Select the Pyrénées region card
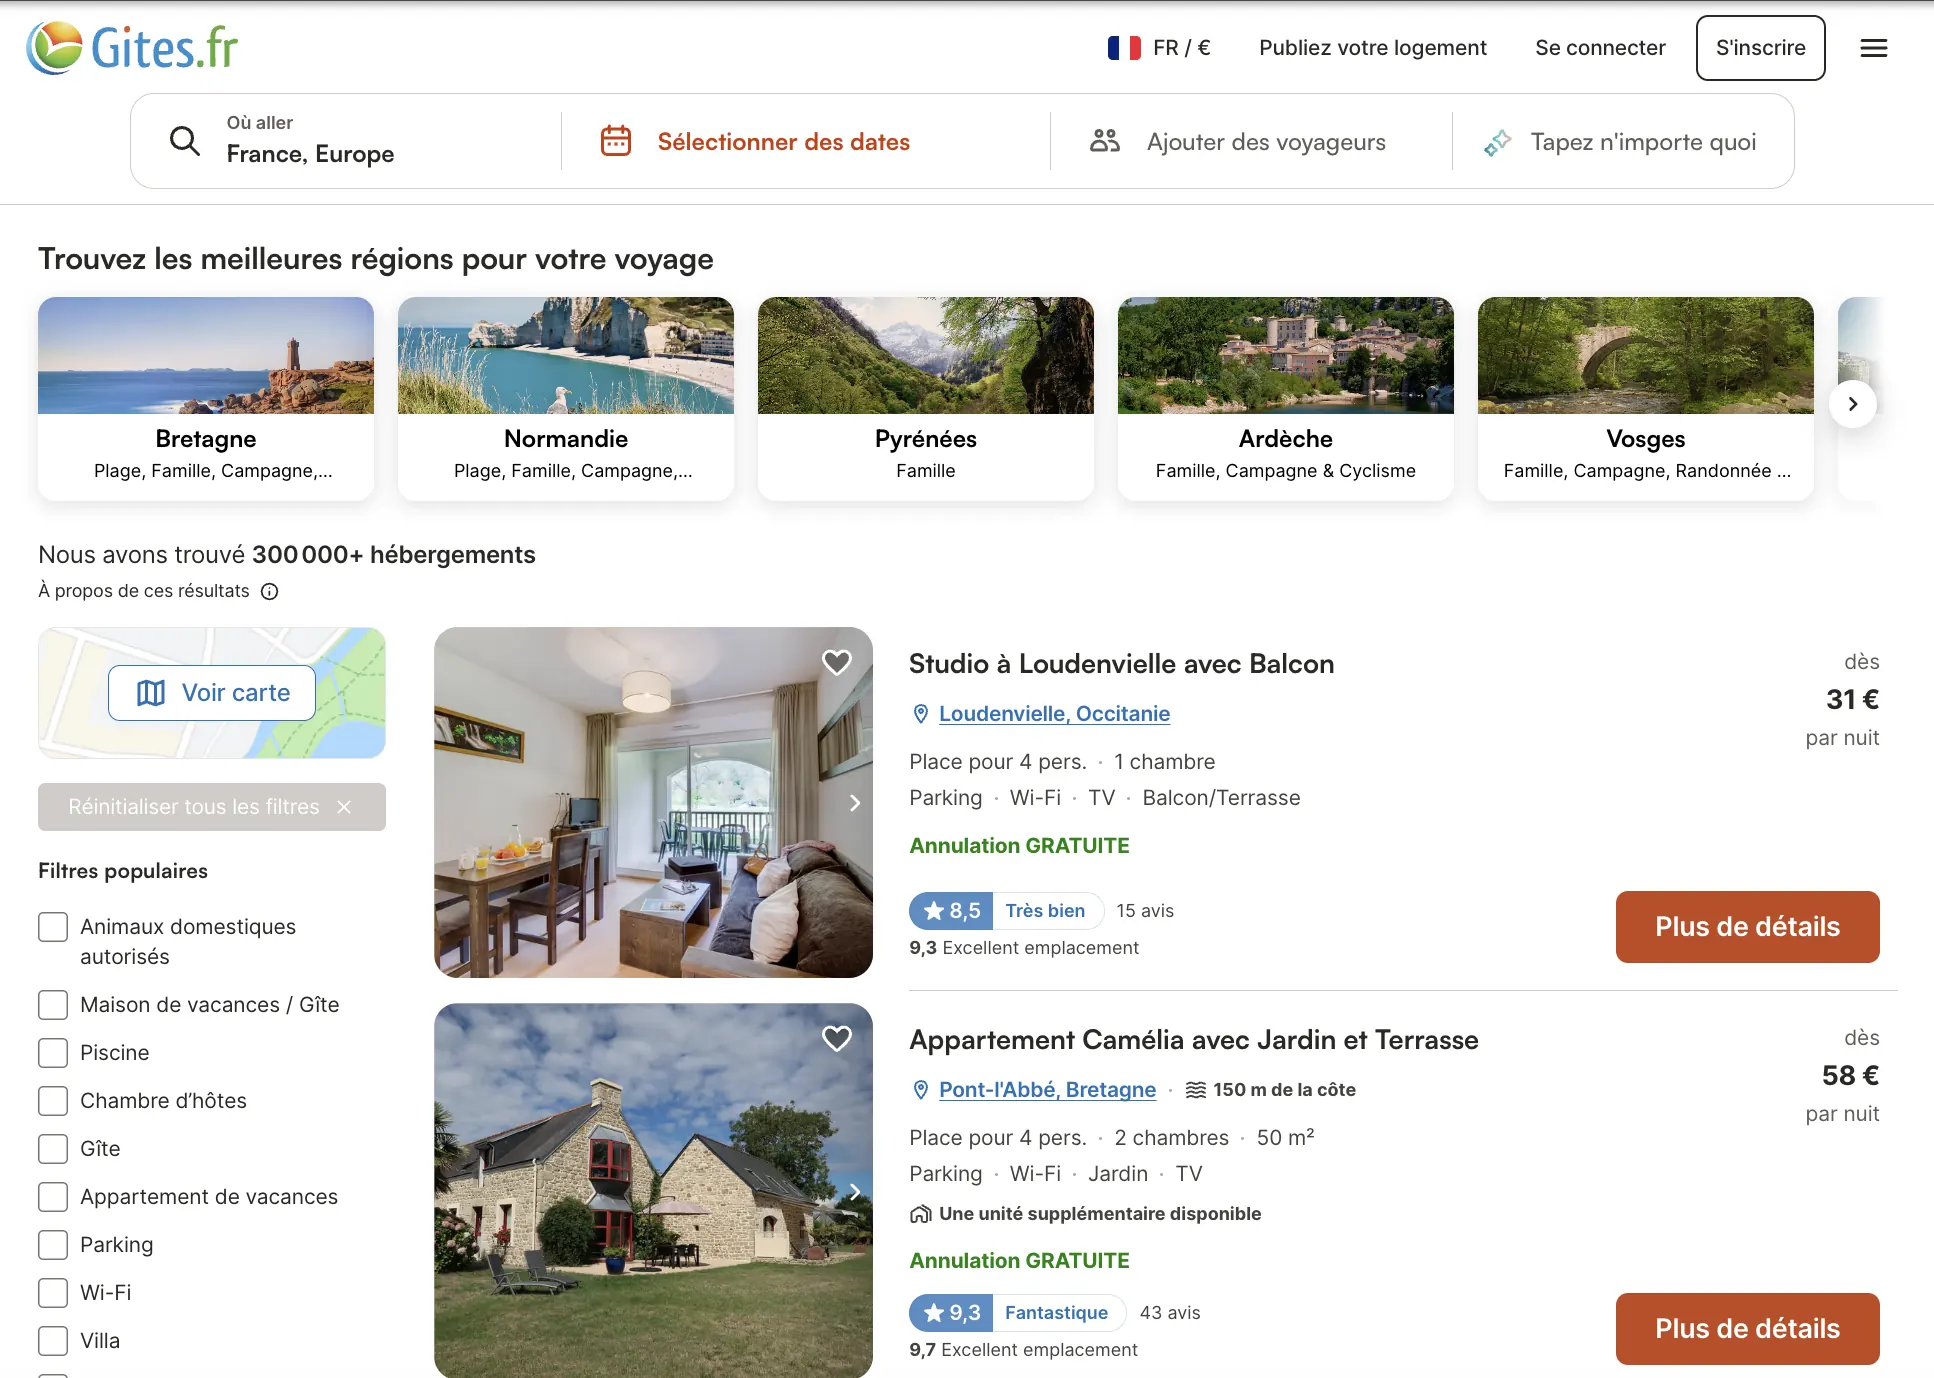The height and width of the screenshot is (1378, 1934). (926, 398)
